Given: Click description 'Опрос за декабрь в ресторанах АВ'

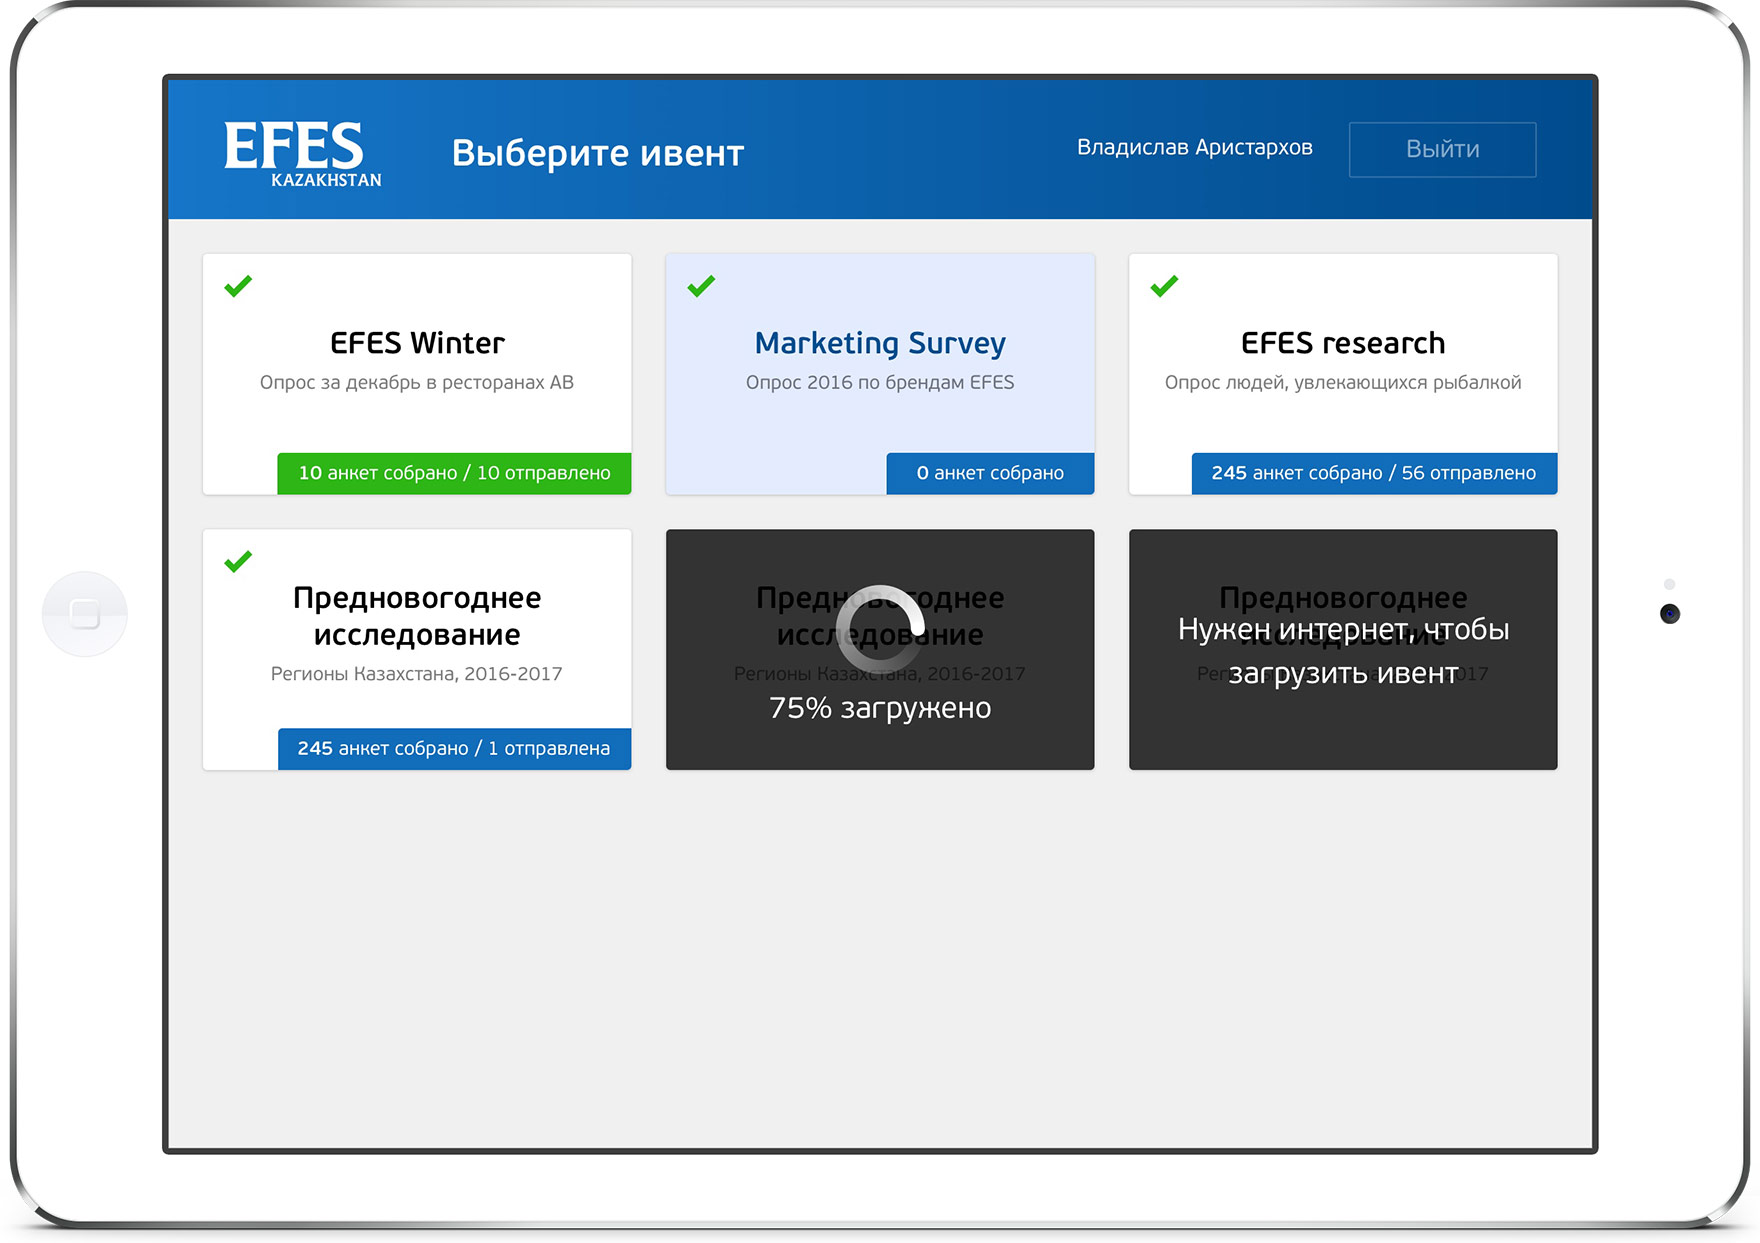Looking at the screenshot, I should coord(417,382).
